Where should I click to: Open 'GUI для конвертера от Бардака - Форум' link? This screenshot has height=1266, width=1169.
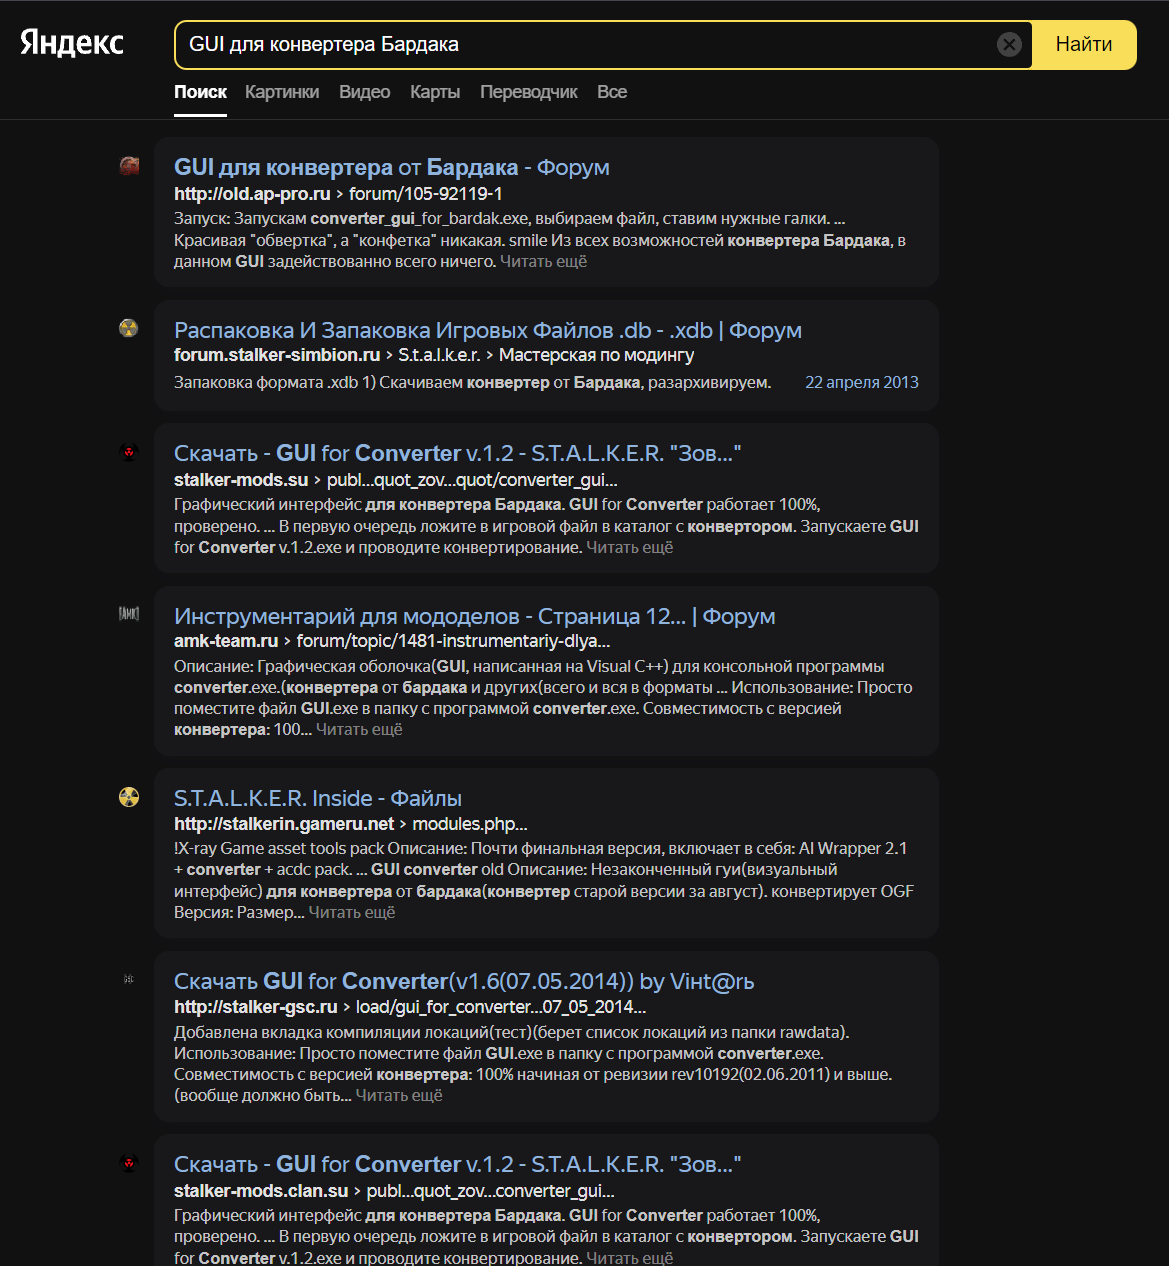(392, 167)
